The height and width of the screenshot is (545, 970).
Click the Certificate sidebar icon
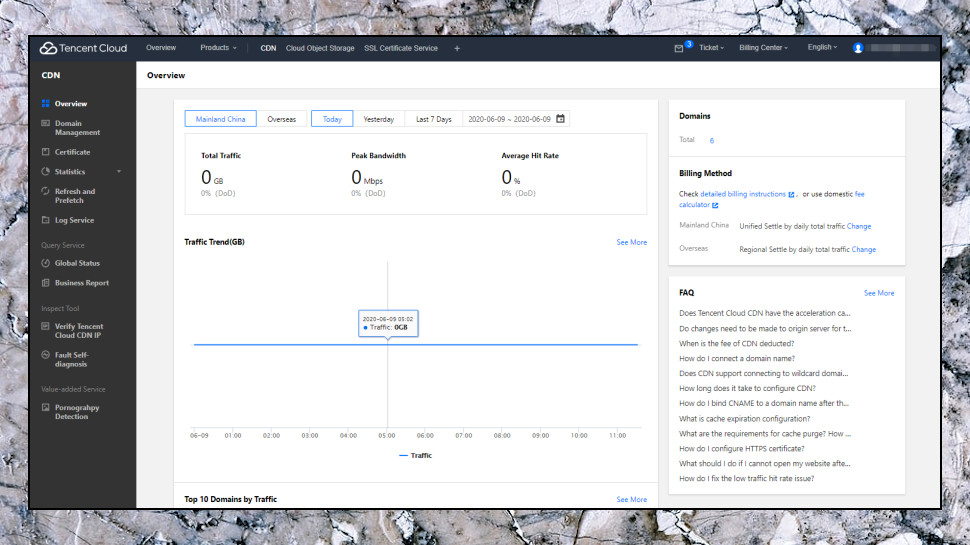click(x=45, y=152)
